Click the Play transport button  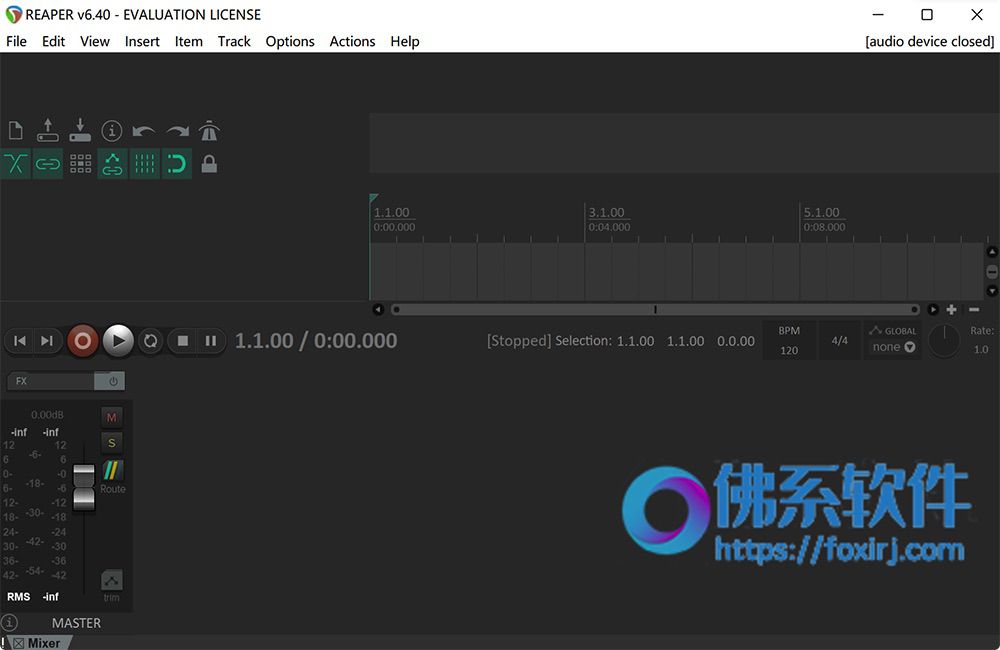tap(118, 341)
